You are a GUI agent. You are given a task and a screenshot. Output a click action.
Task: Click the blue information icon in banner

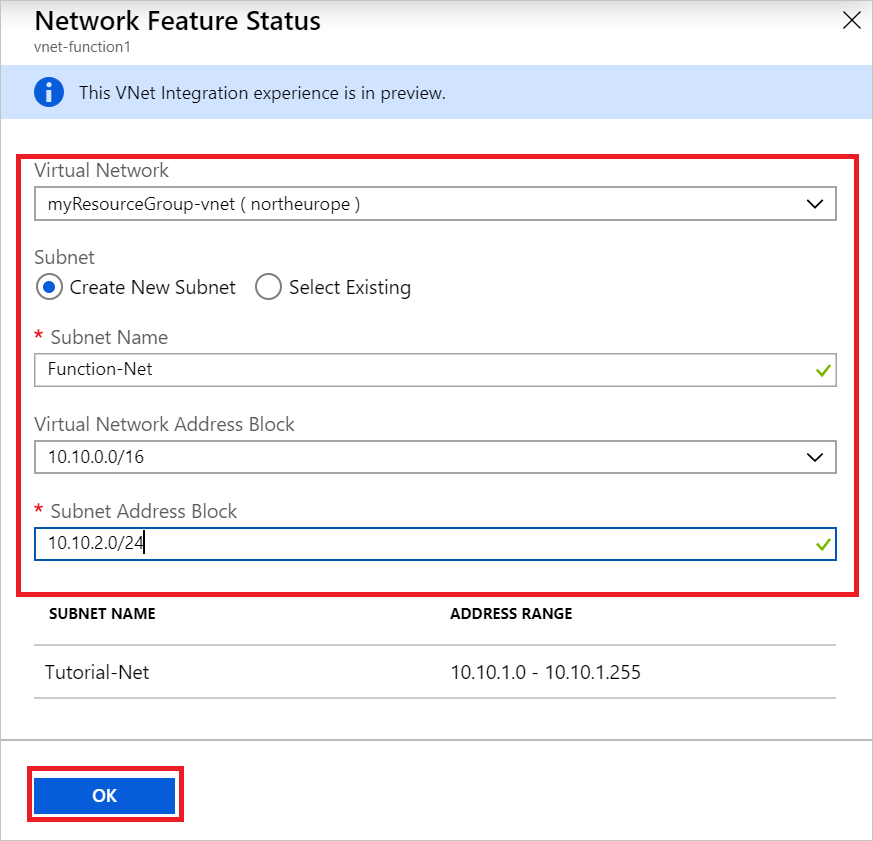tap(48, 92)
